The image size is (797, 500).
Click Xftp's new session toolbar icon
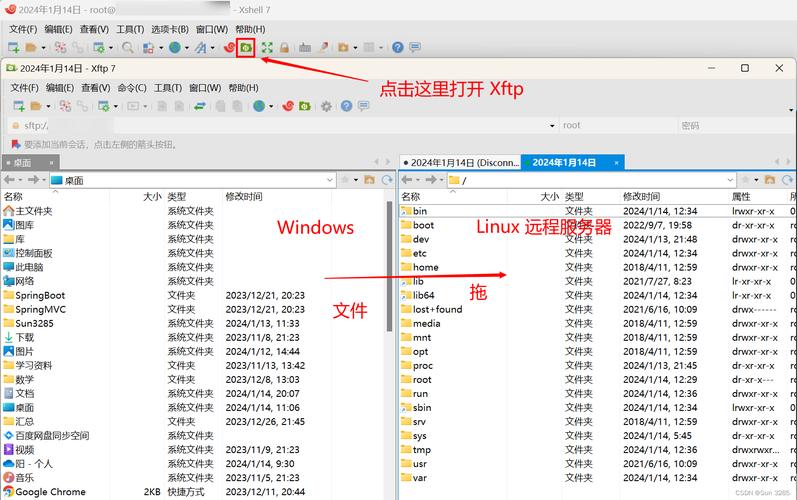tap(19, 106)
